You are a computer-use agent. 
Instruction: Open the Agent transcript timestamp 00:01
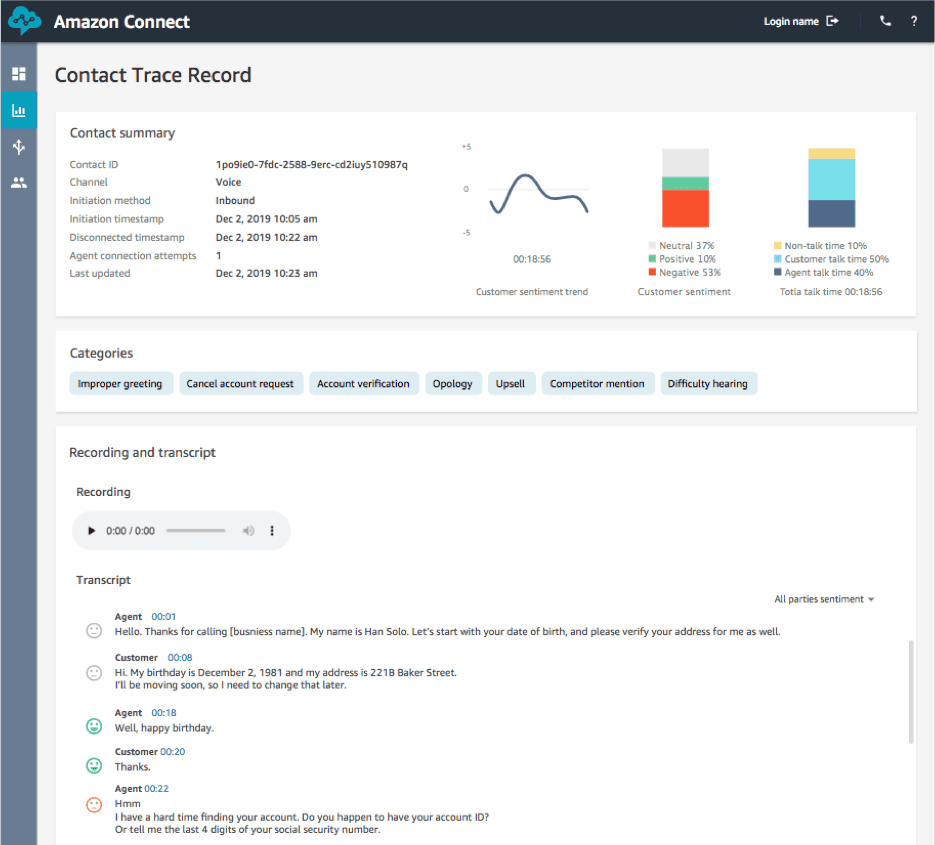pos(162,616)
